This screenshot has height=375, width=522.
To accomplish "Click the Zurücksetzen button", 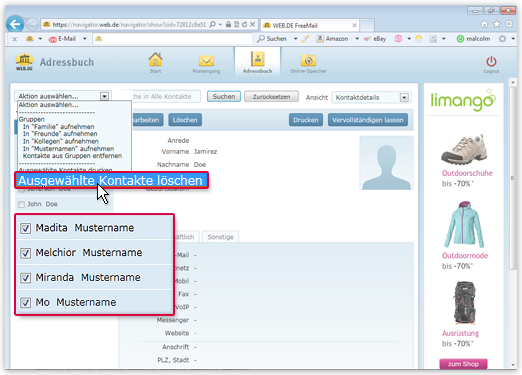I will [x=271, y=97].
